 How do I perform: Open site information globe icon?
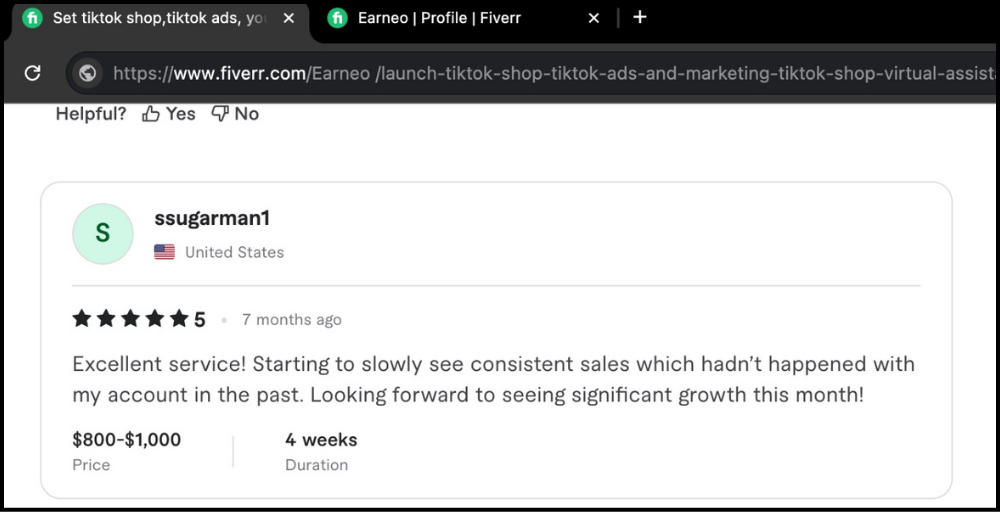[87, 73]
